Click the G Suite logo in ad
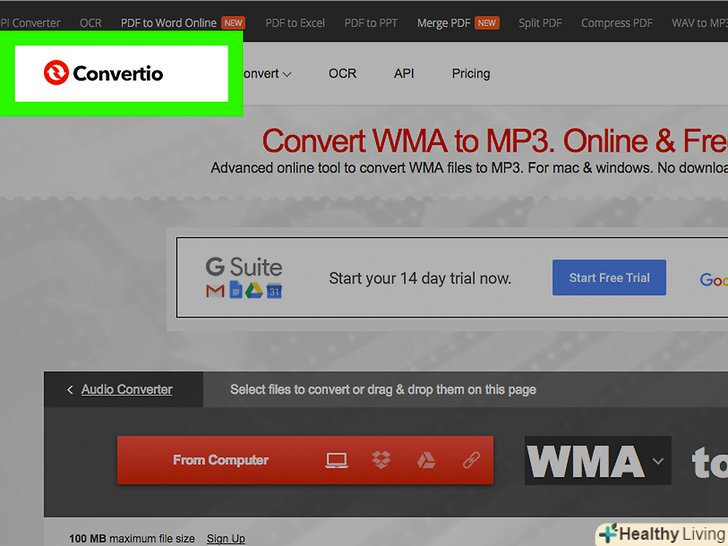The image size is (728, 546). click(x=244, y=267)
